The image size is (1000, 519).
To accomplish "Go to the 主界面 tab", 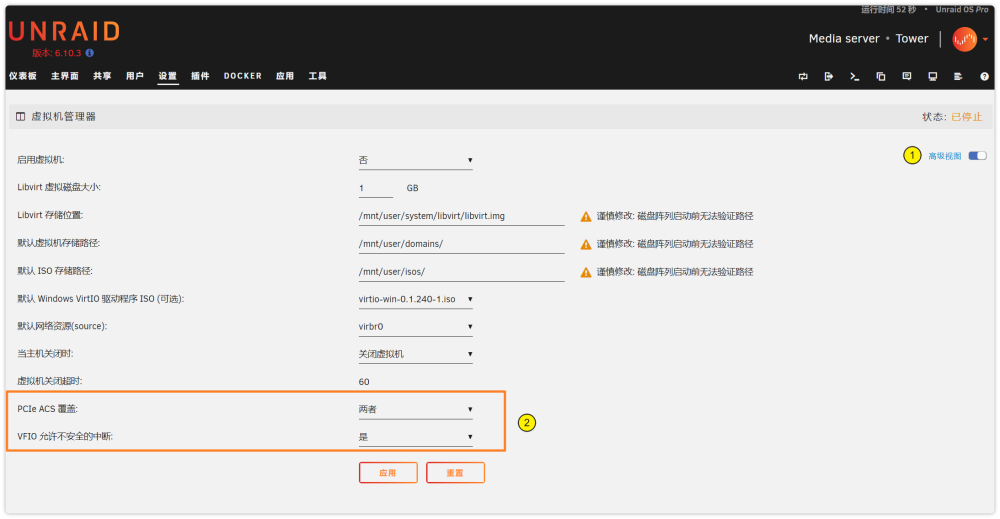I will [64, 76].
